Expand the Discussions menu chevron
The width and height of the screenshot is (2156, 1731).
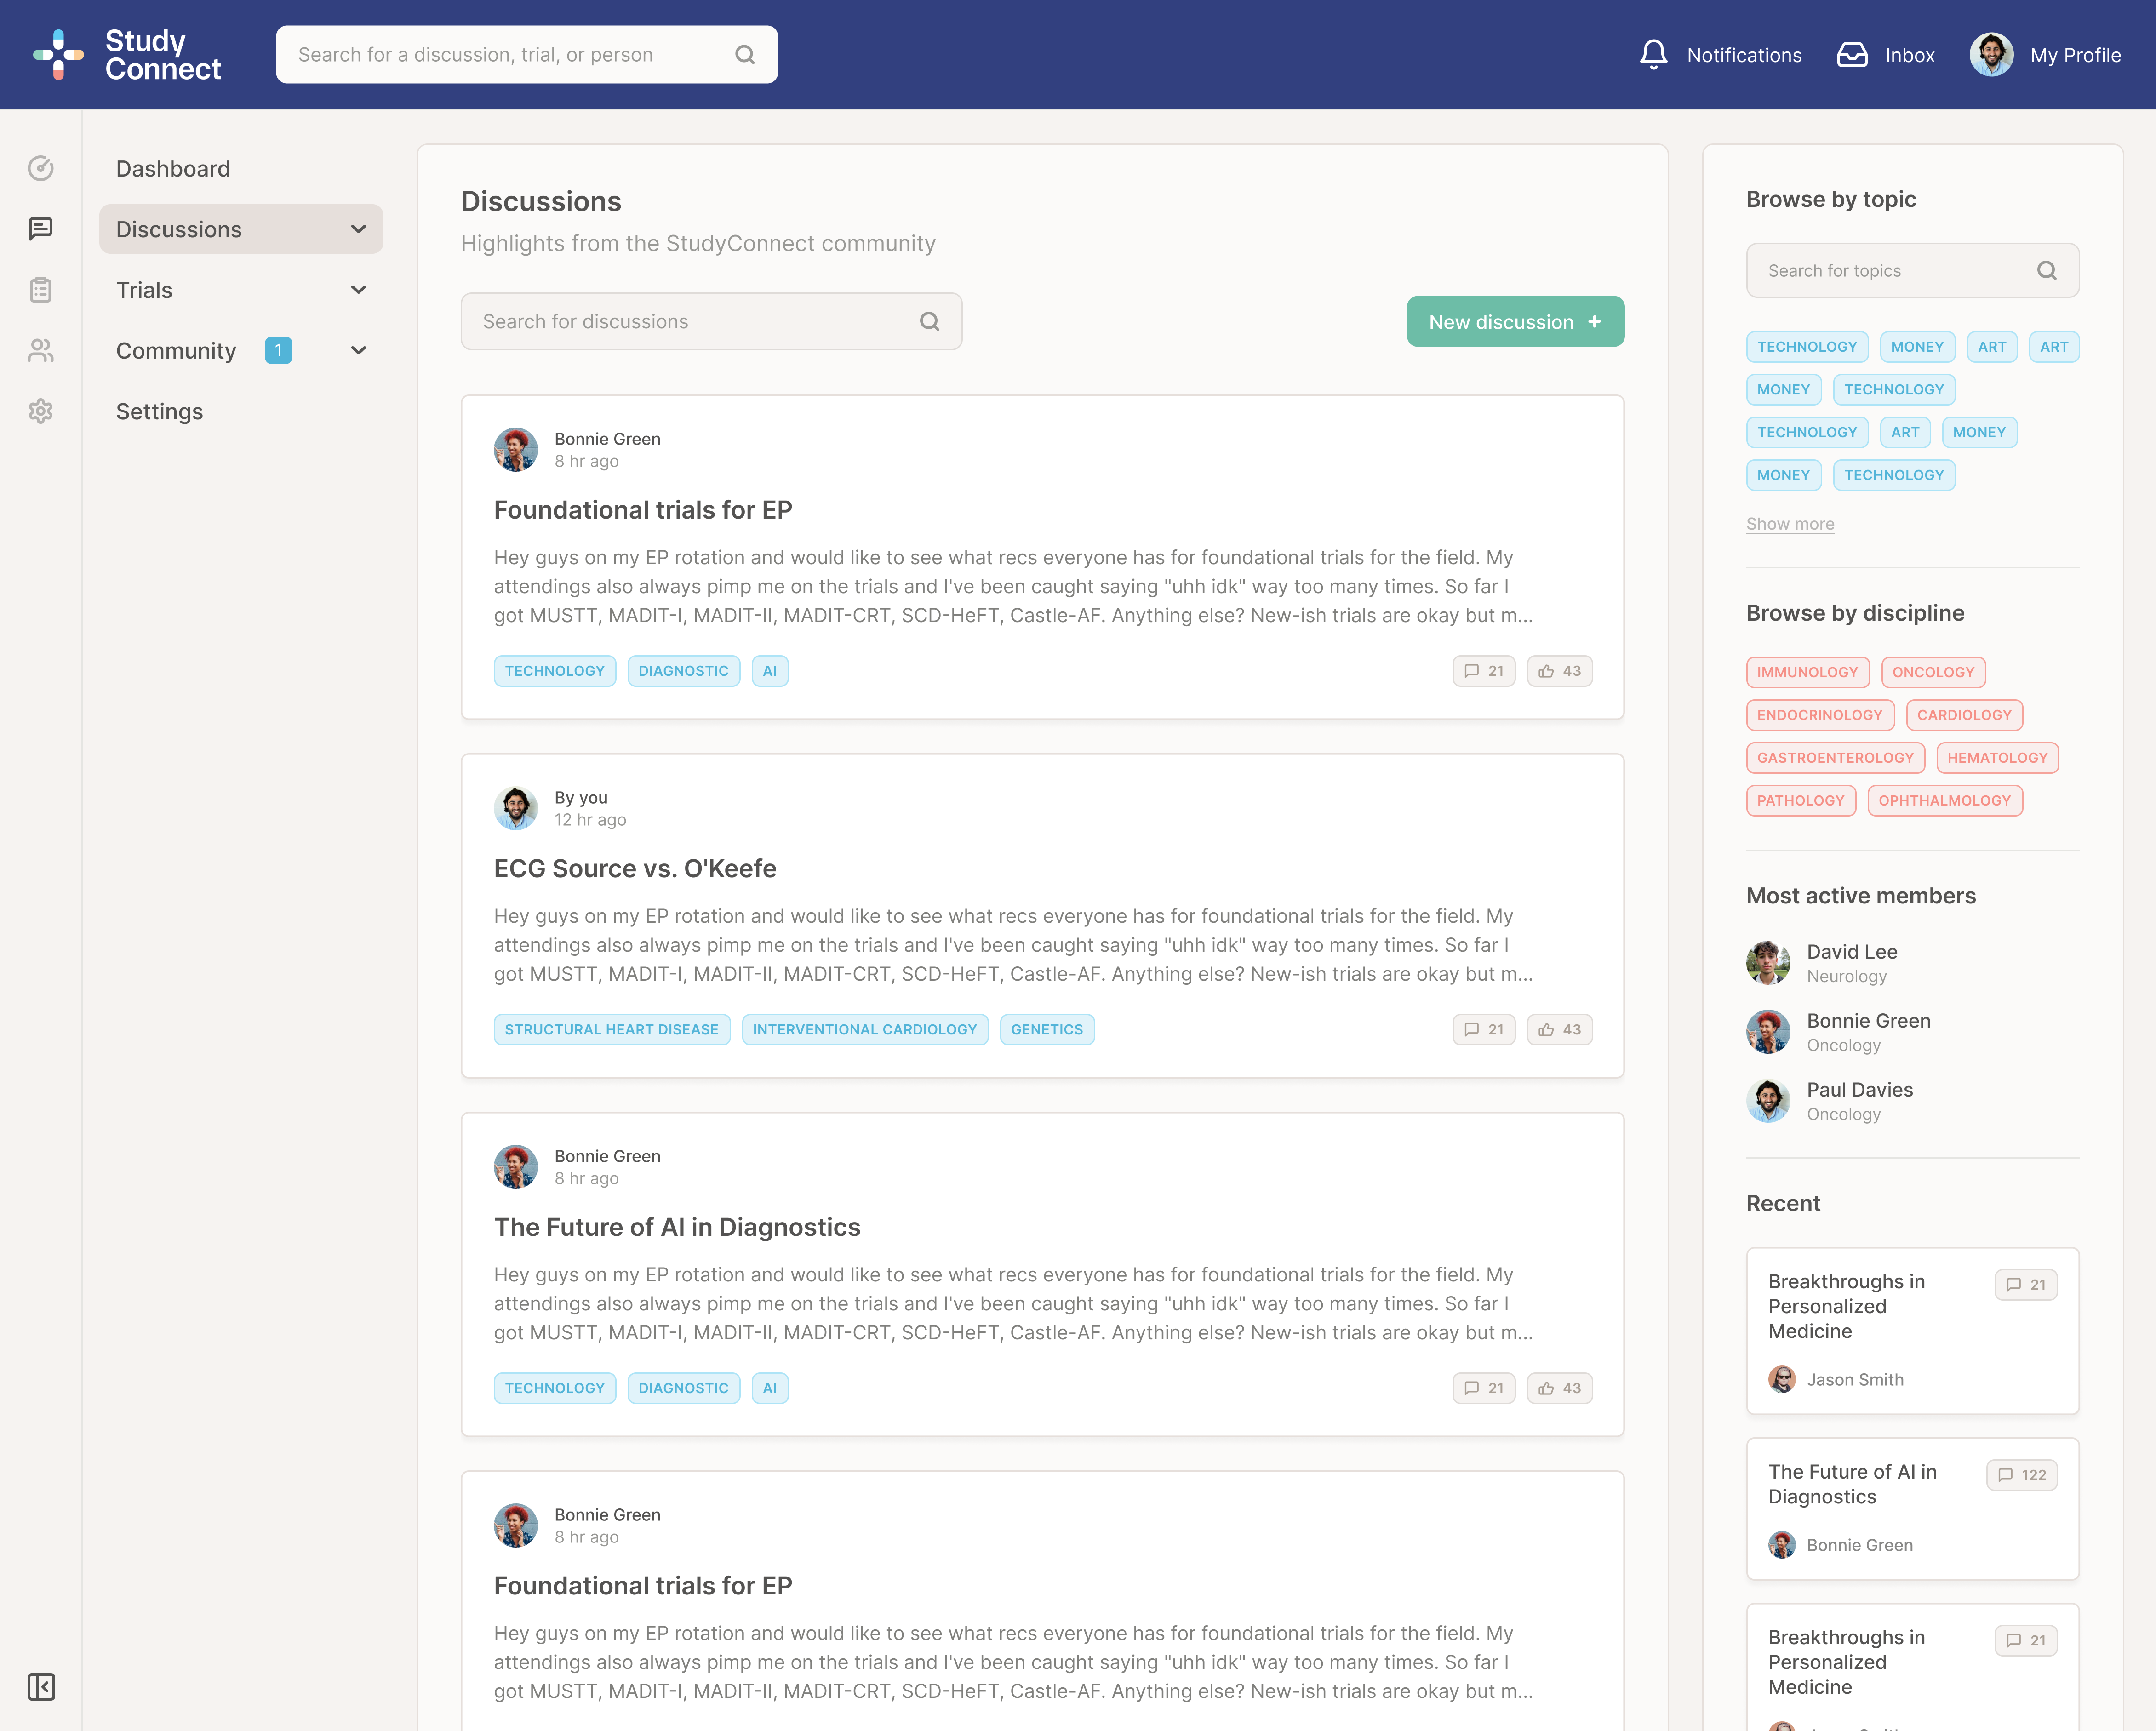click(x=358, y=229)
